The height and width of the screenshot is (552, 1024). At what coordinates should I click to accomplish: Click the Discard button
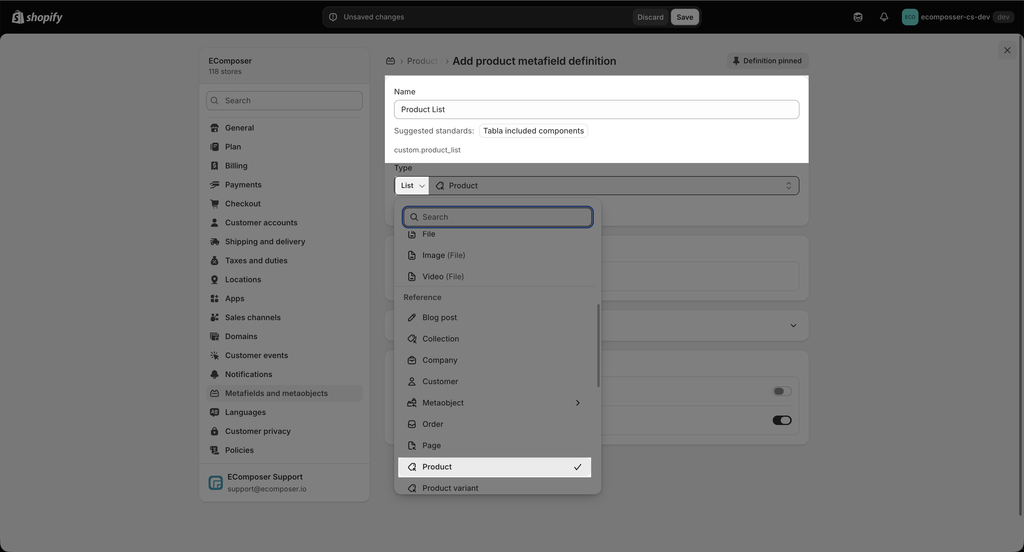[650, 17]
